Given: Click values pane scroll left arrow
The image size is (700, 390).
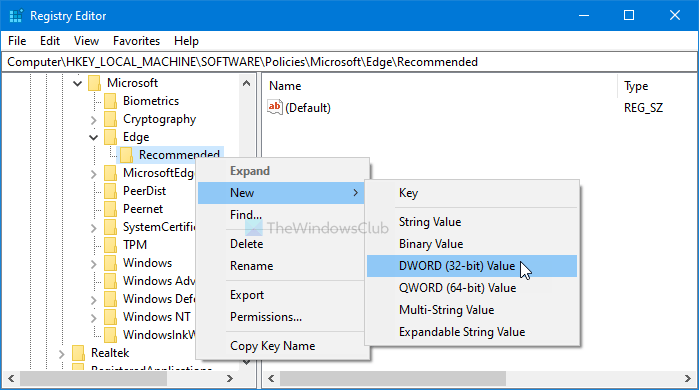Looking at the screenshot, I should pyautogui.click(x=271, y=379).
